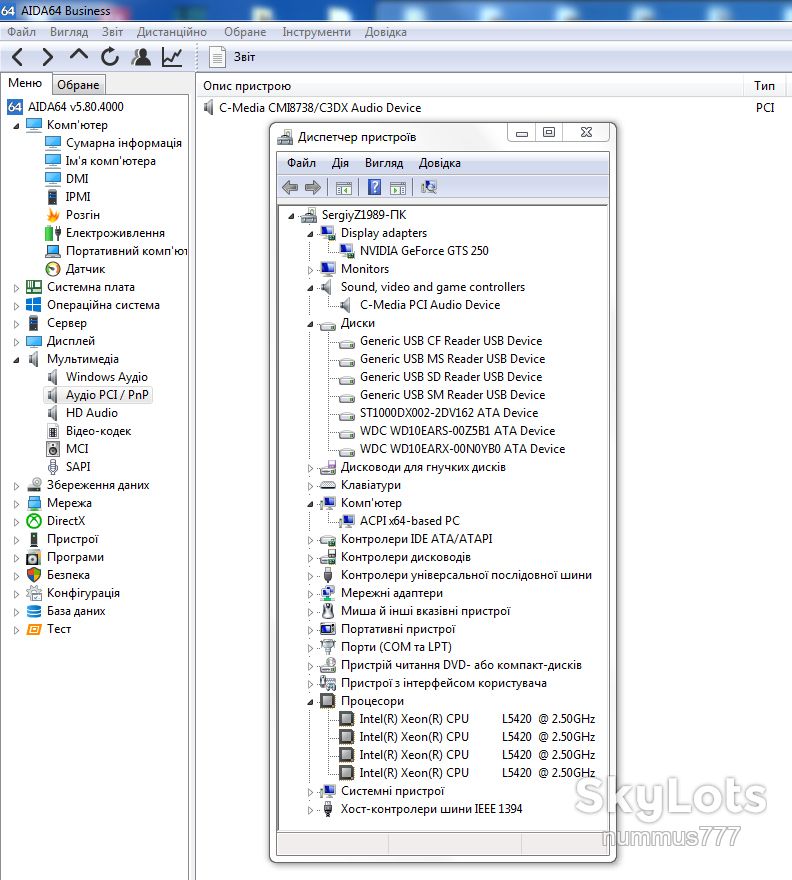Select NVIDIA GeForce GTS 250 device
Viewport: 792px width, 880px height.
(424, 251)
